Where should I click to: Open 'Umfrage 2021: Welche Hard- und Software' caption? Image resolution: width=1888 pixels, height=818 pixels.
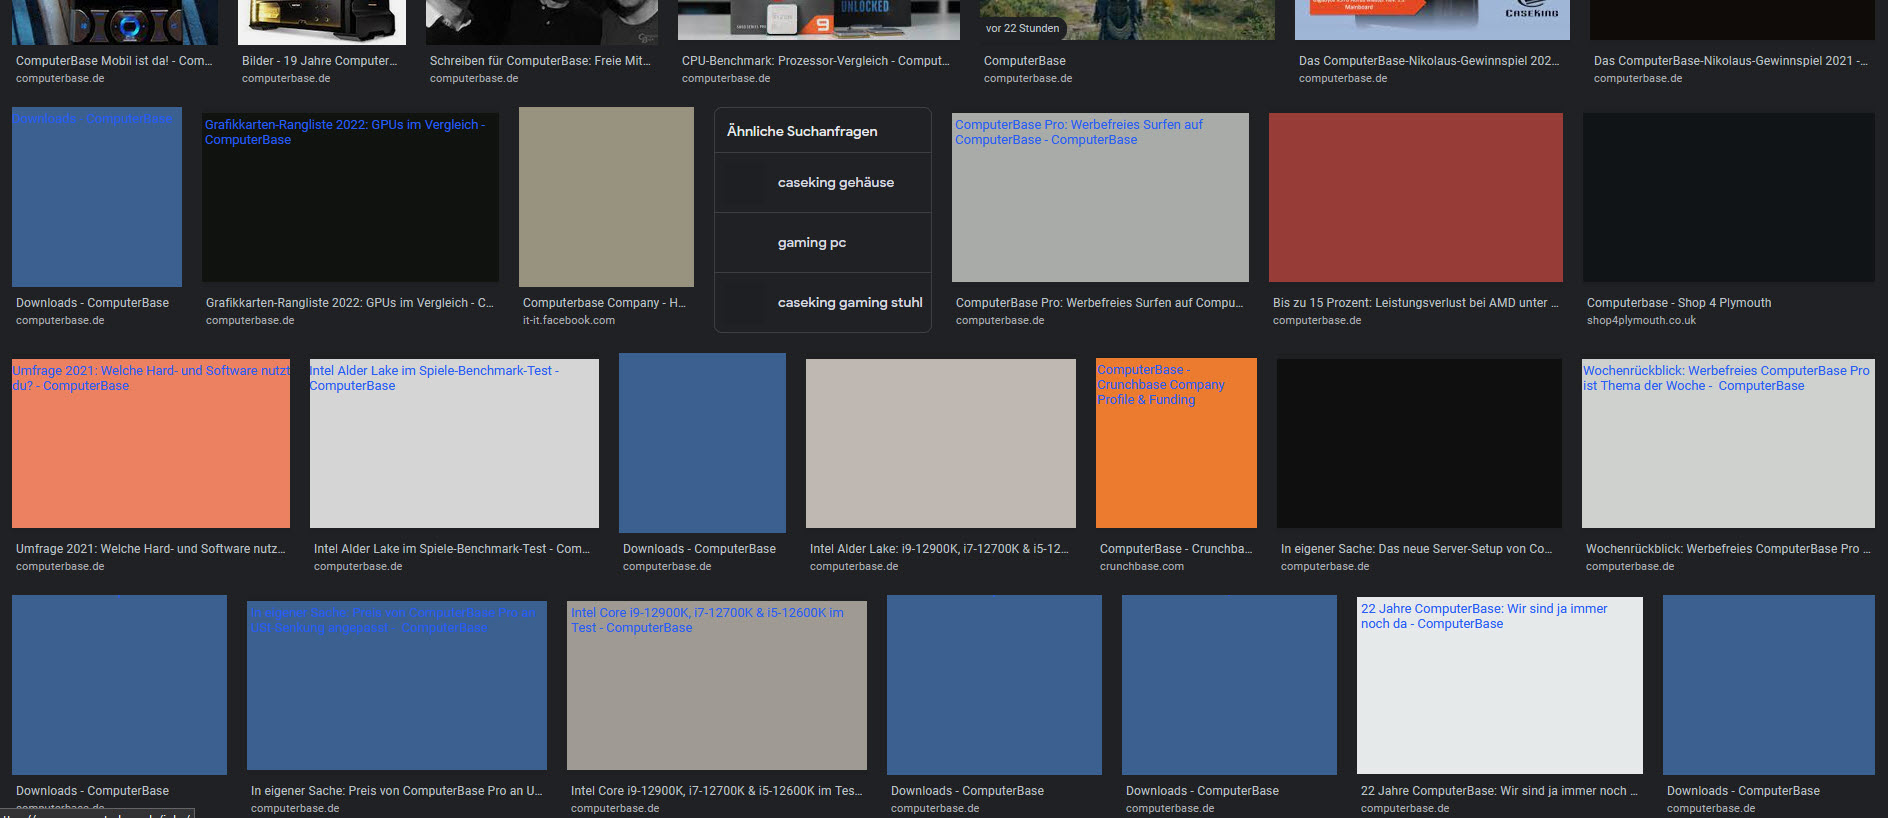tap(151, 549)
